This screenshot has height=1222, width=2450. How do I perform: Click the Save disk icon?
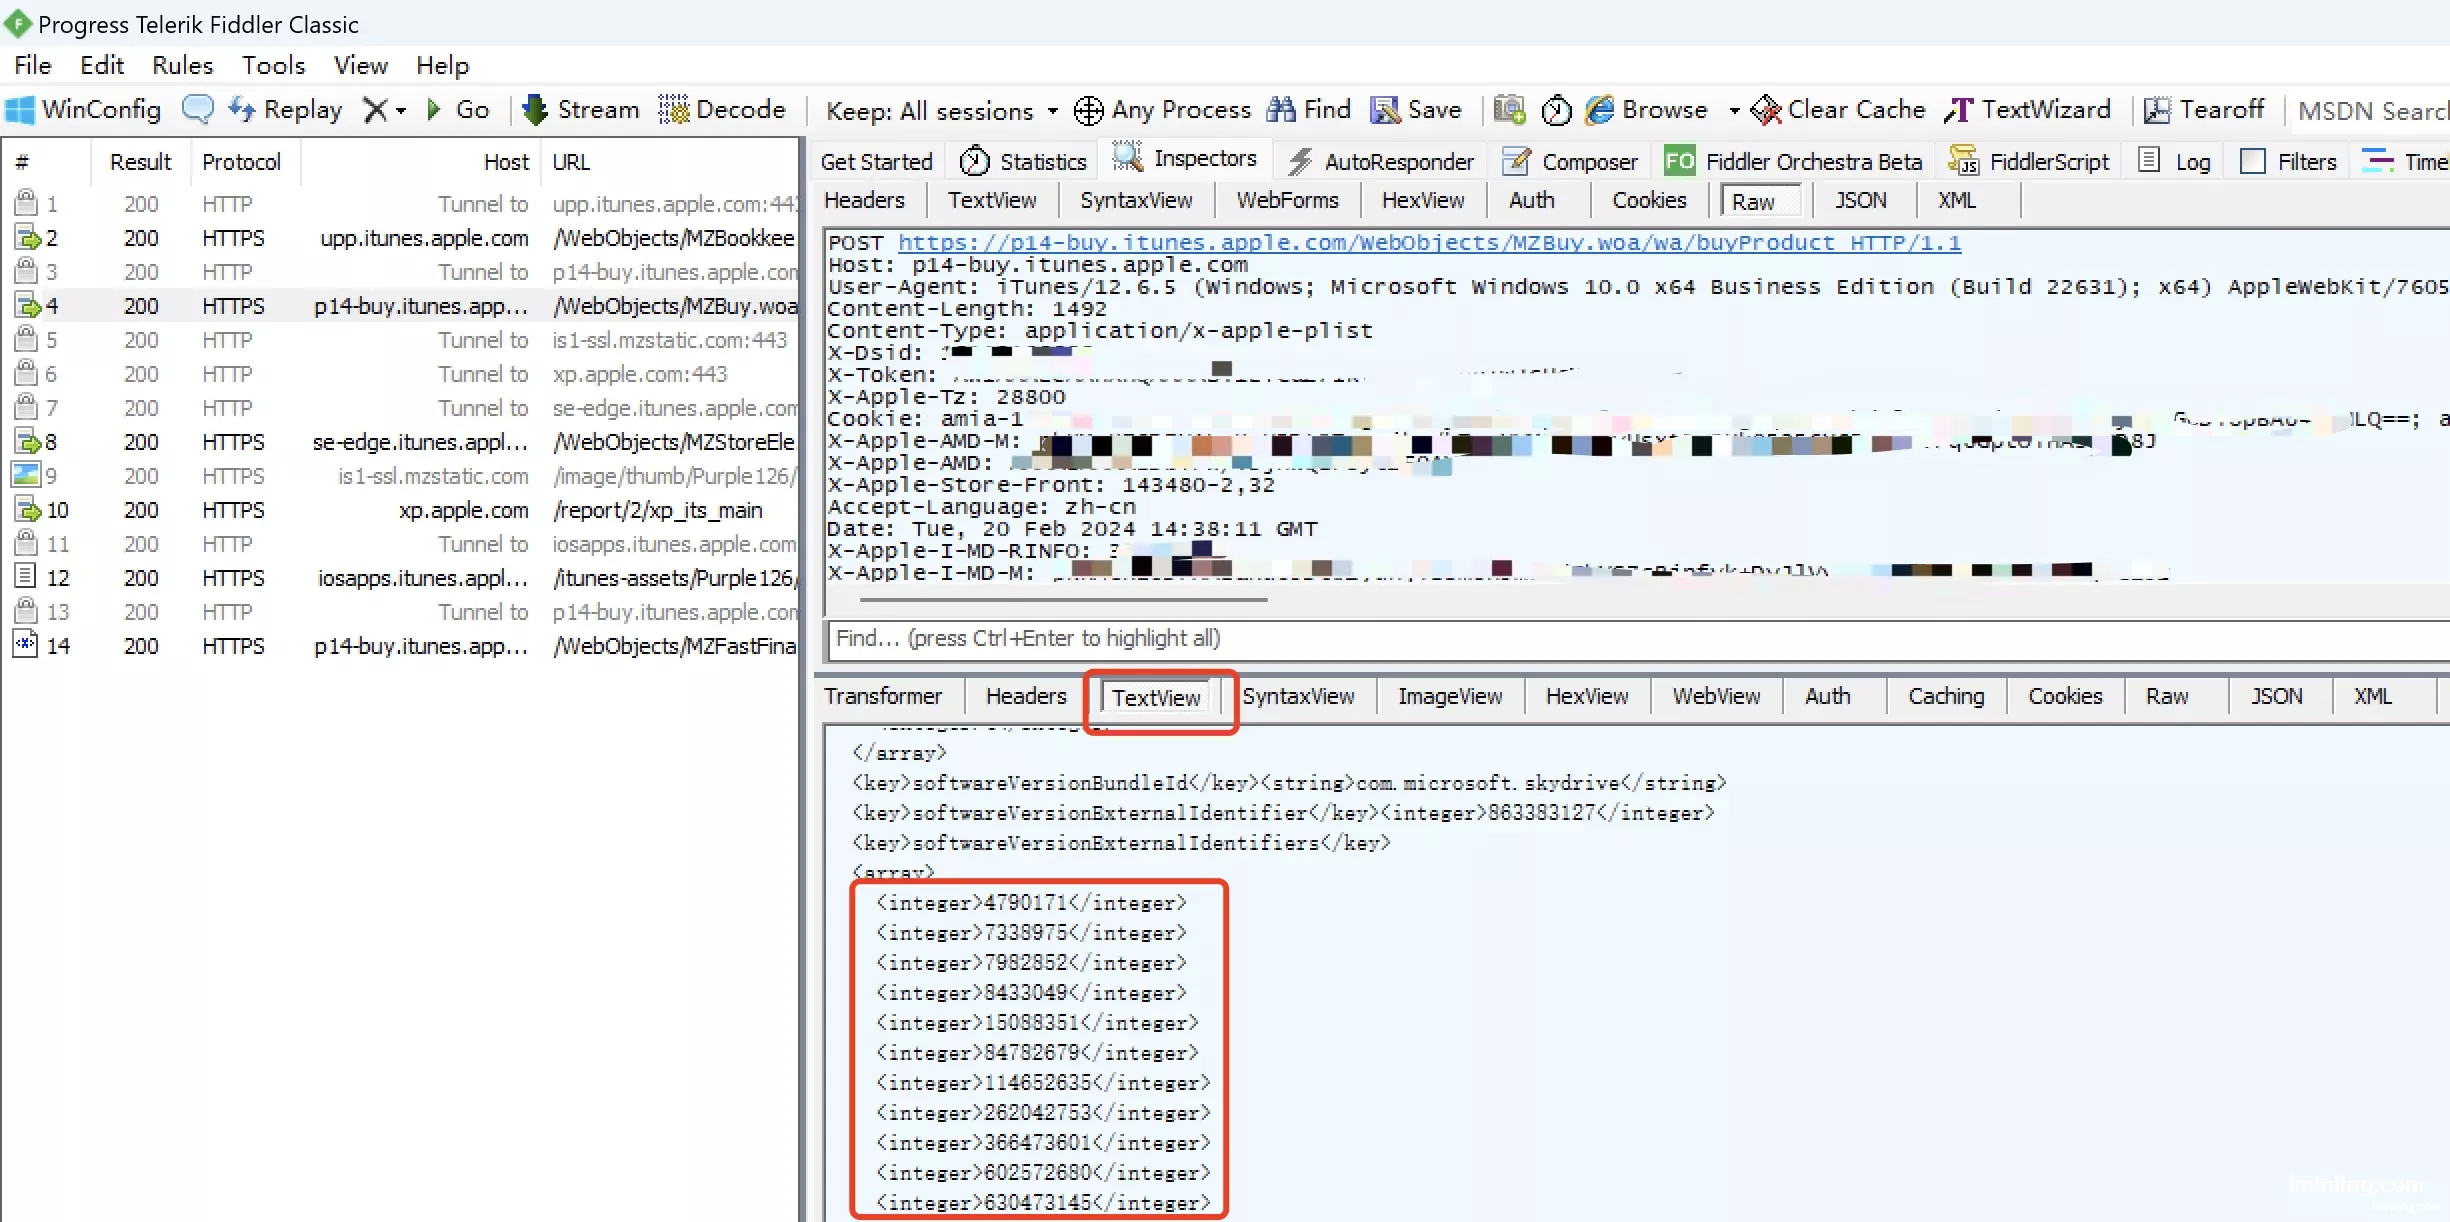click(1385, 109)
